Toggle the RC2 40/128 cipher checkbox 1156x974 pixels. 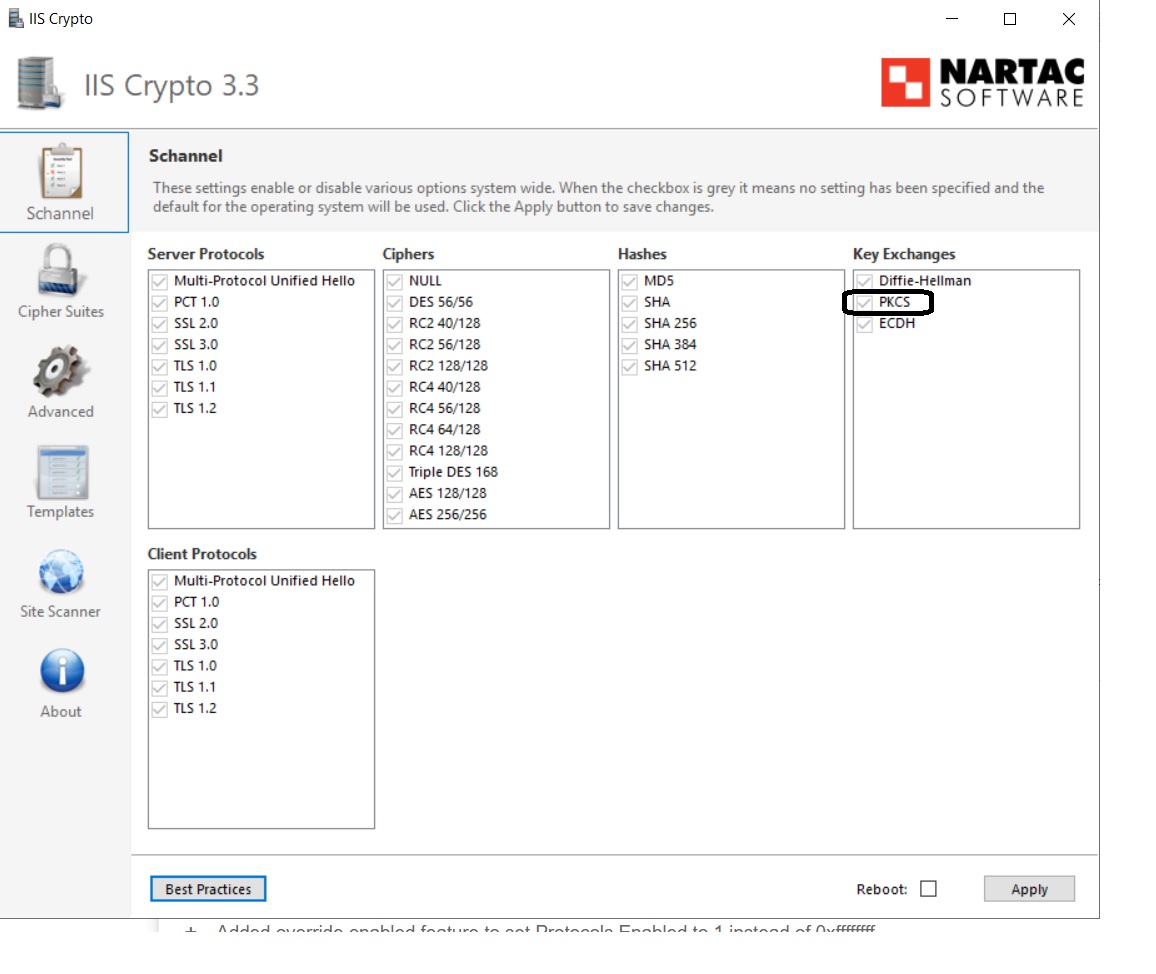click(394, 324)
